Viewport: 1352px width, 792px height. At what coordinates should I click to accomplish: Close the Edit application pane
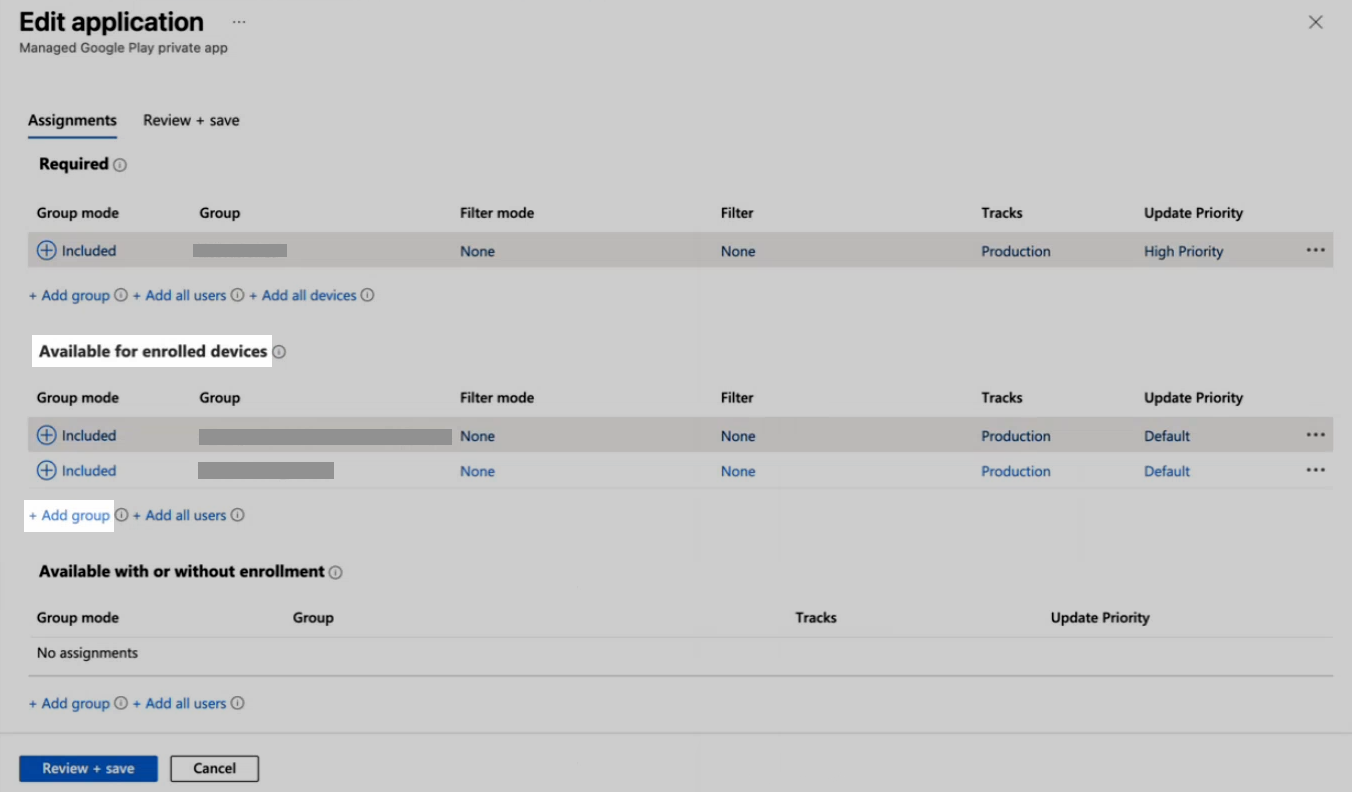(1316, 22)
